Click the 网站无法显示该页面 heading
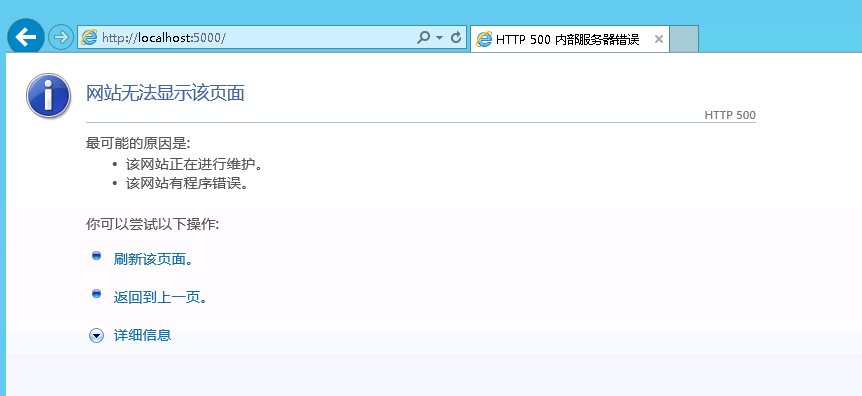Image resolution: width=862 pixels, height=396 pixels. 165,94
